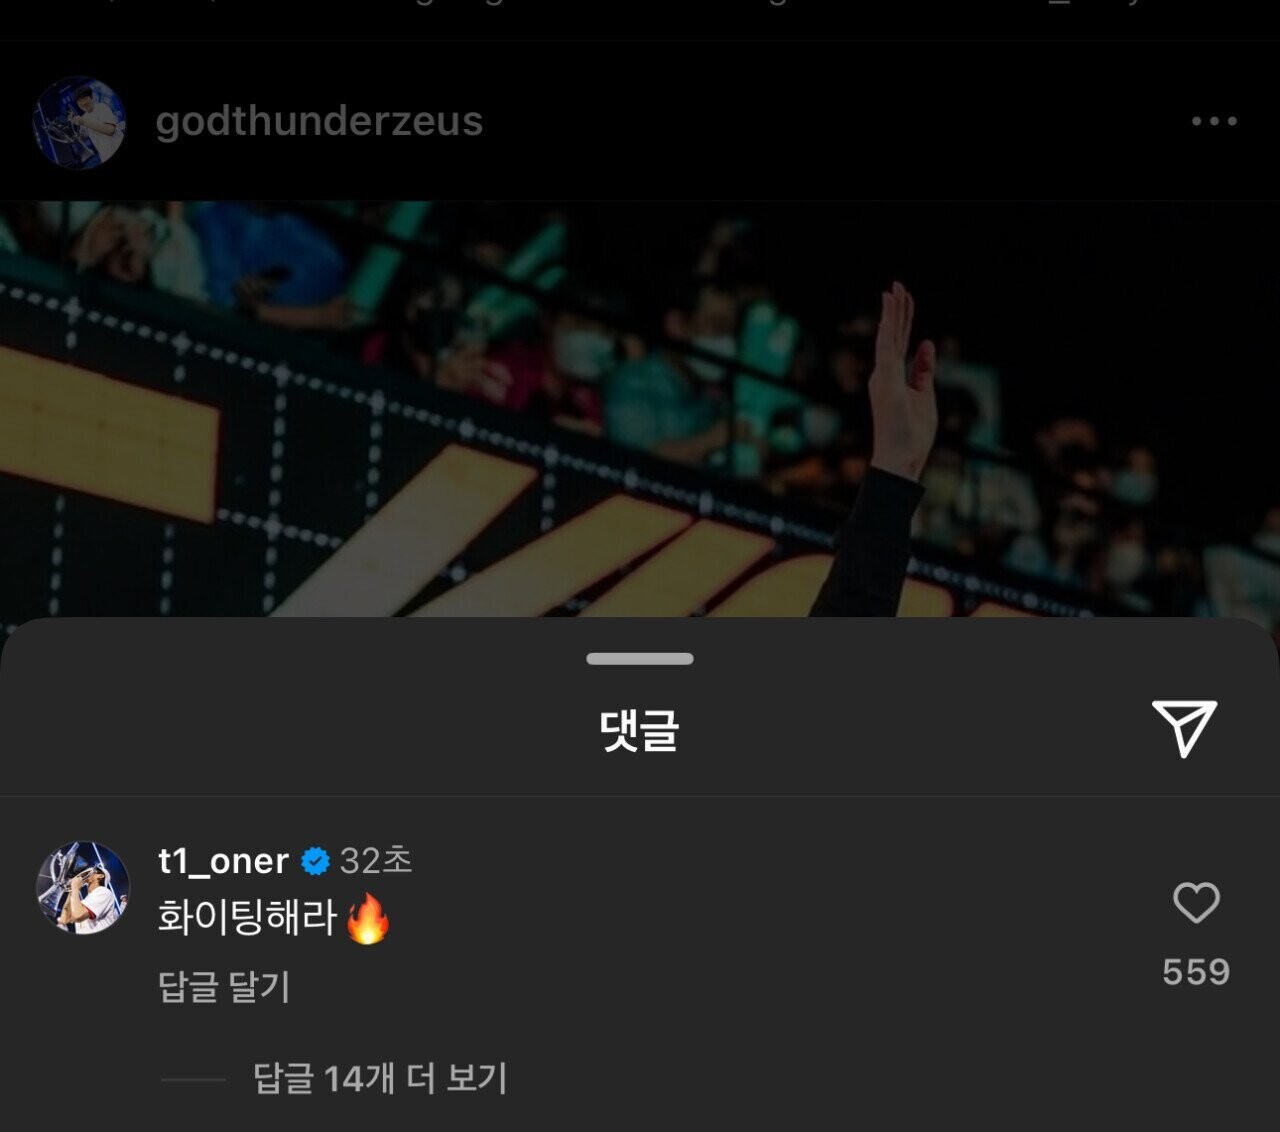1280x1132 pixels.
Task: Expand 답글 14개 더 보기 replies
Action: [380, 1079]
